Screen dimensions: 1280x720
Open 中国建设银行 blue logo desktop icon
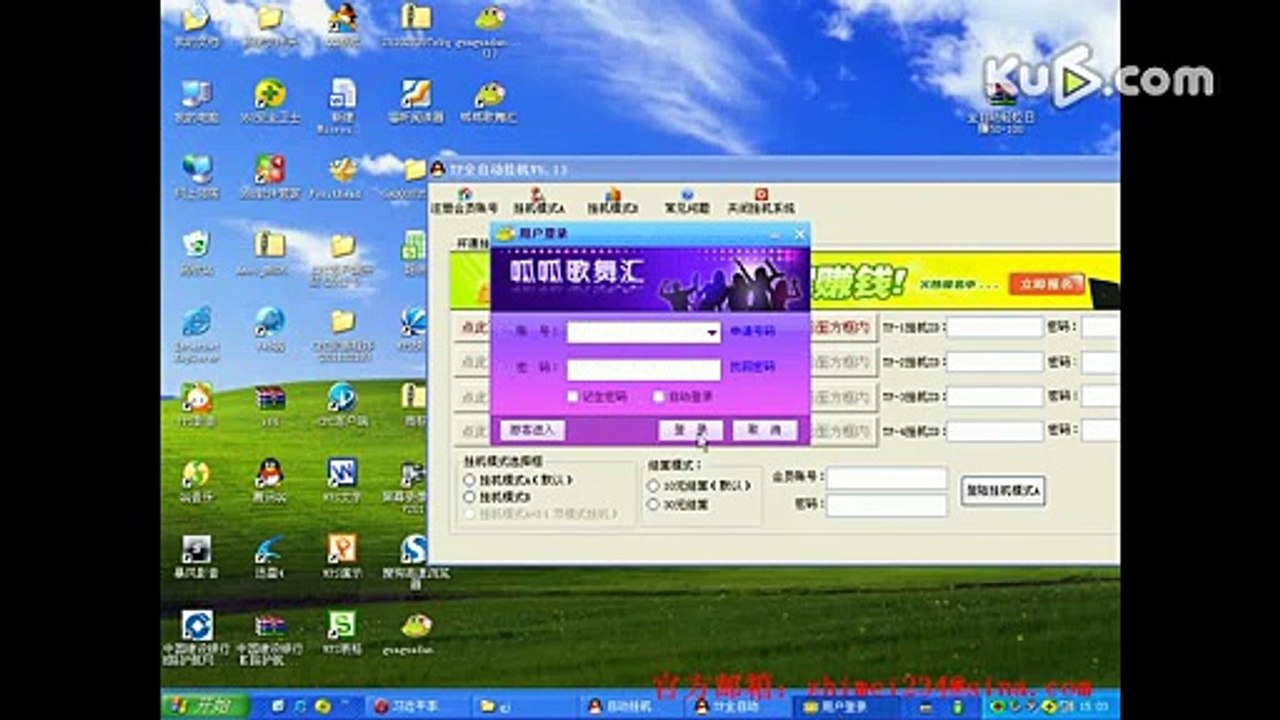196,637
